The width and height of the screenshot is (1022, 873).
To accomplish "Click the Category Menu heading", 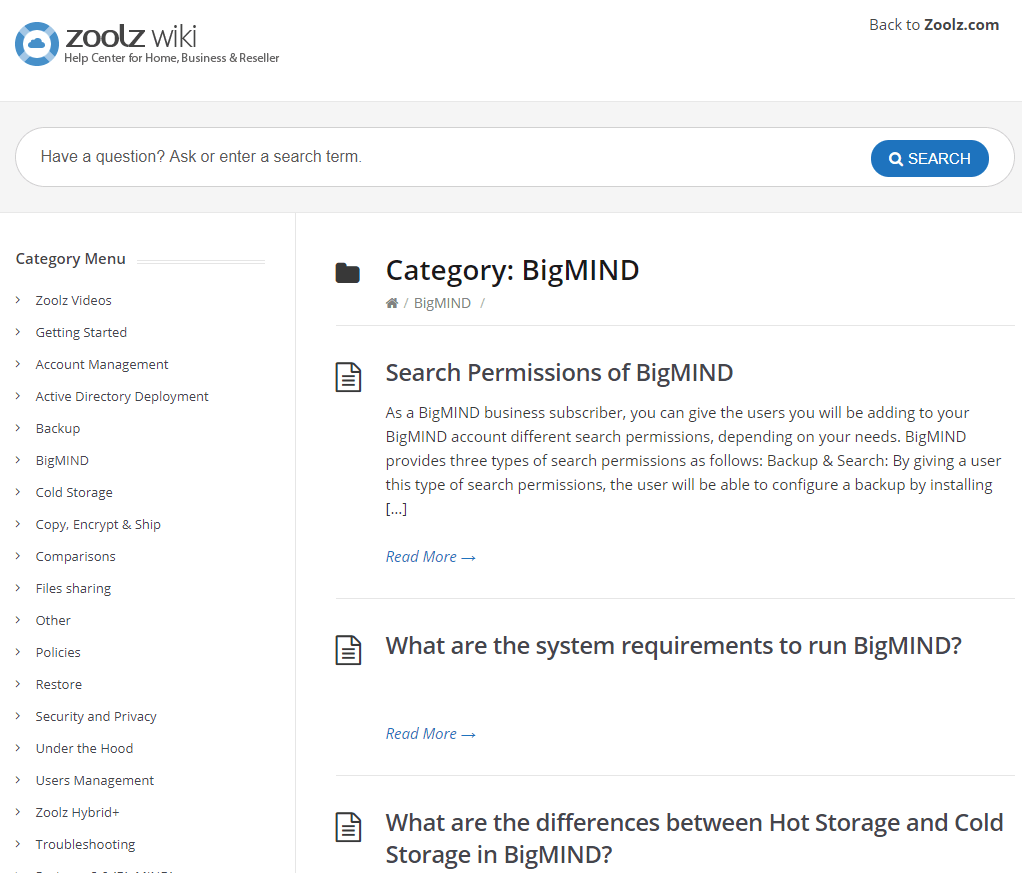I will pyautogui.click(x=70, y=259).
